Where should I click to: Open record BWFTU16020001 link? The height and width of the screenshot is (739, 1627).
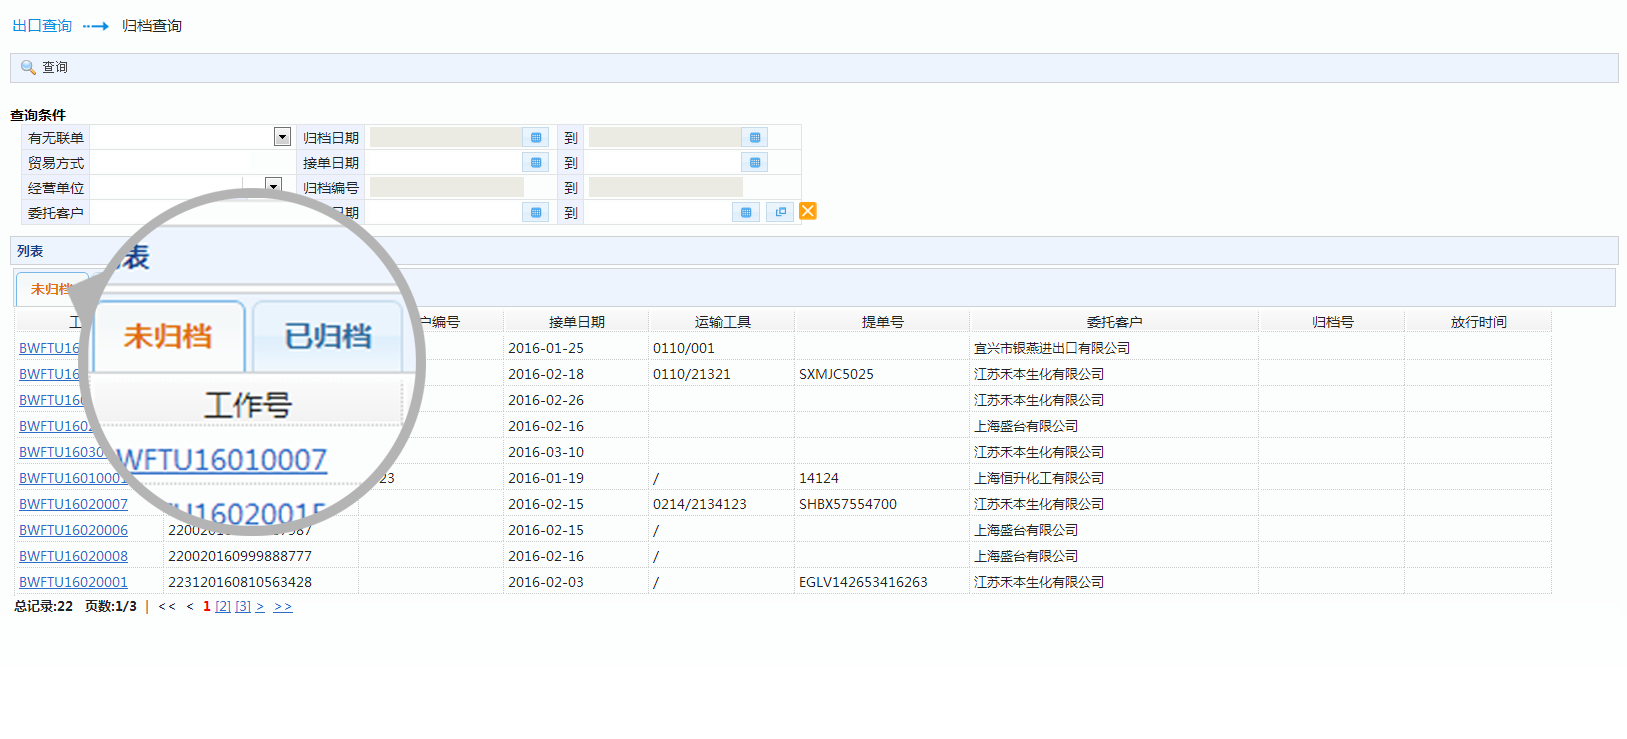73,582
